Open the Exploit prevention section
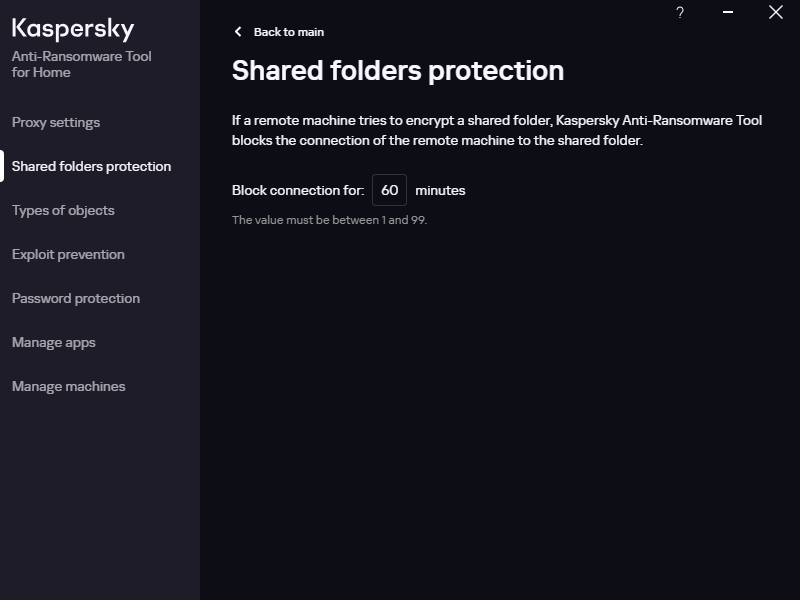Screen dimensions: 800x600 pyautogui.click(x=68, y=254)
